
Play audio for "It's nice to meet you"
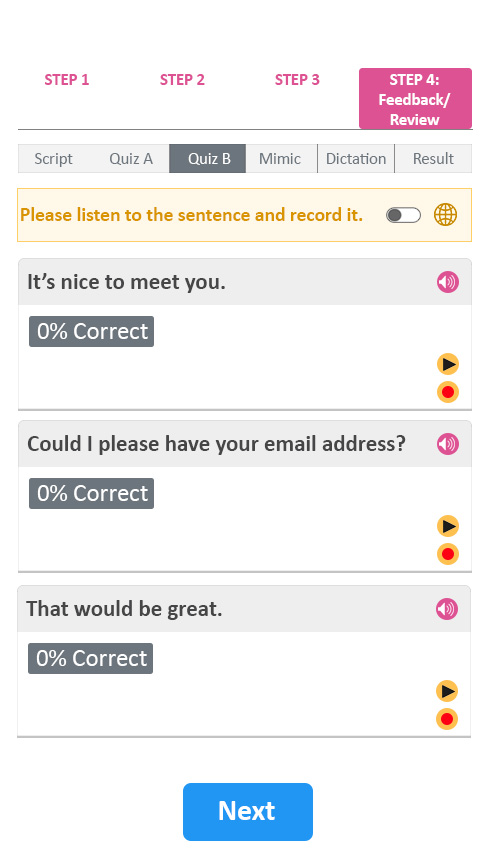pyautogui.click(x=448, y=282)
